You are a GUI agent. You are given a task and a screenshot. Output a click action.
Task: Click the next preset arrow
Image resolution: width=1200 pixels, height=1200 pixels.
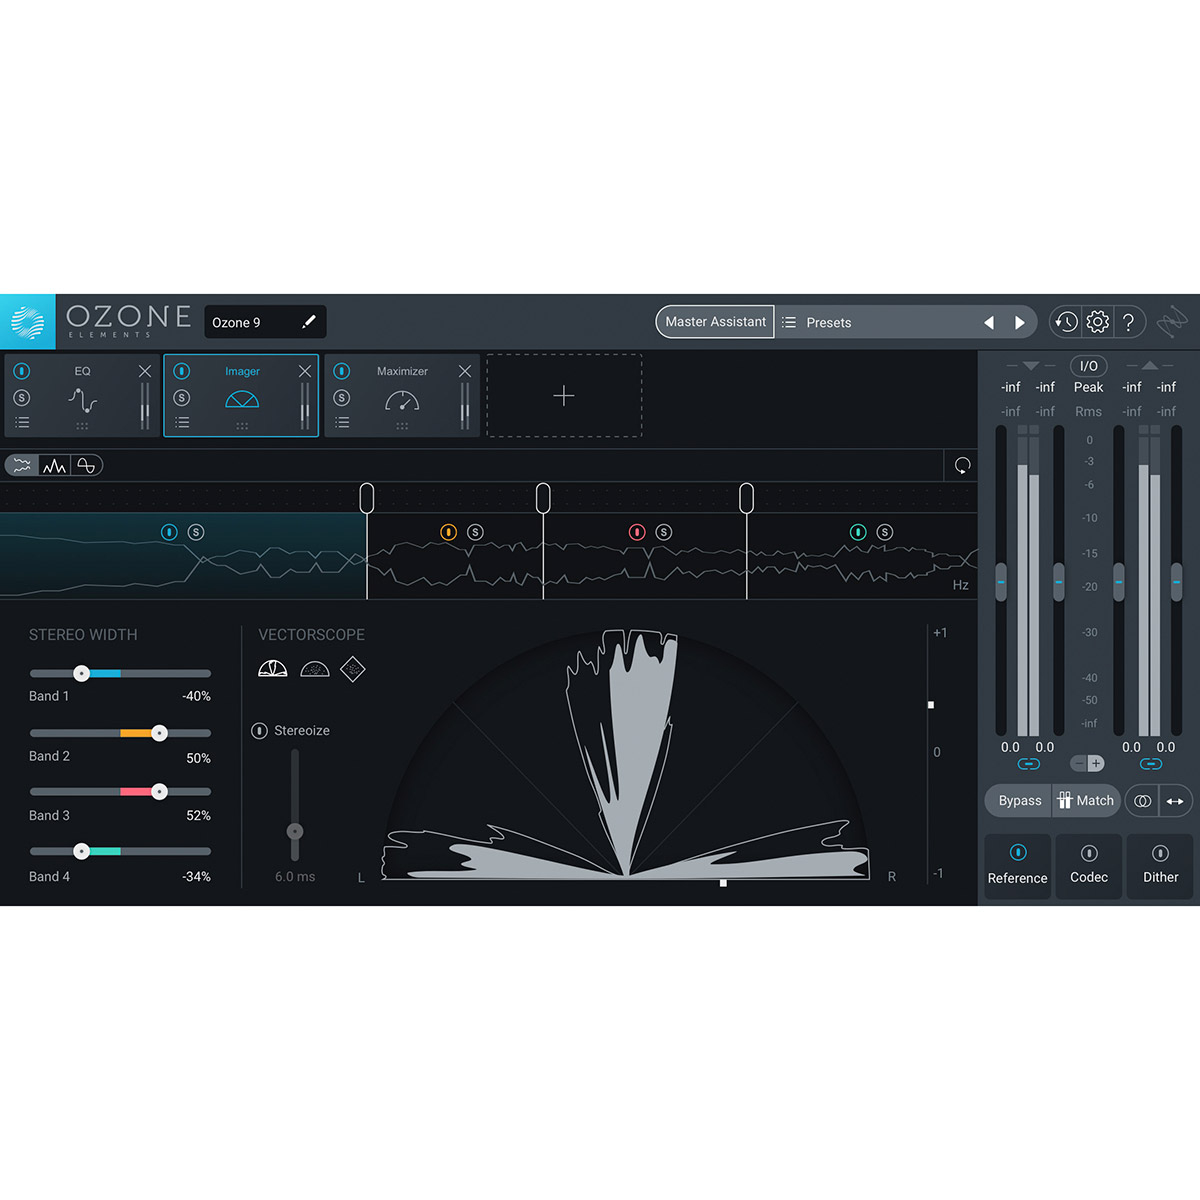tap(1020, 322)
